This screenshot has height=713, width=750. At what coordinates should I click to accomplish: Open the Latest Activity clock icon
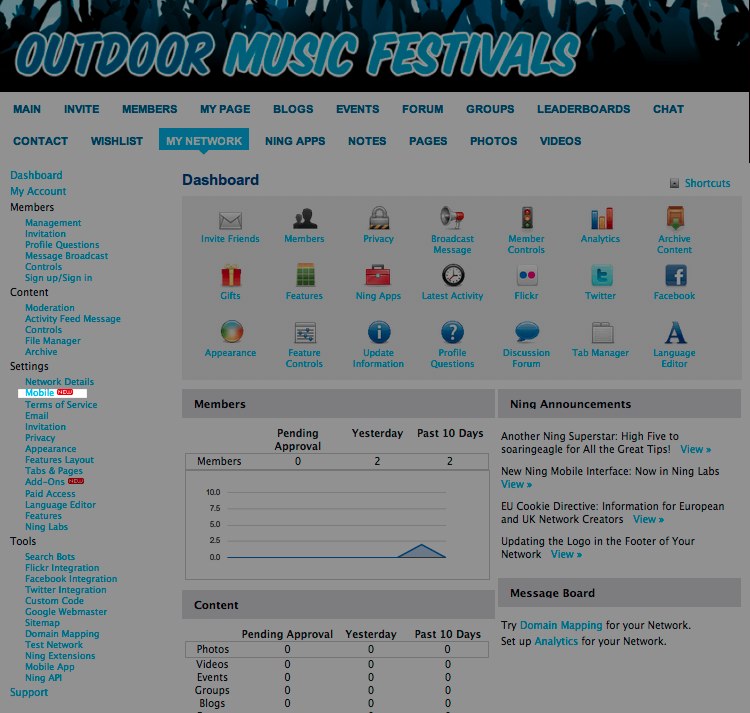click(452, 275)
